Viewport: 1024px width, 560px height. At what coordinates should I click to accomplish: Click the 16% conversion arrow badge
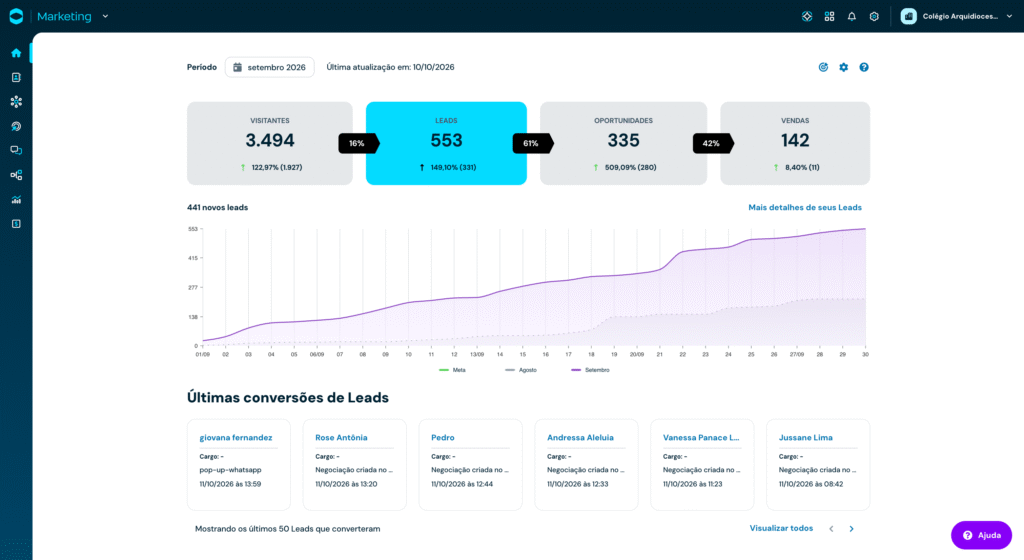pyautogui.click(x=359, y=143)
